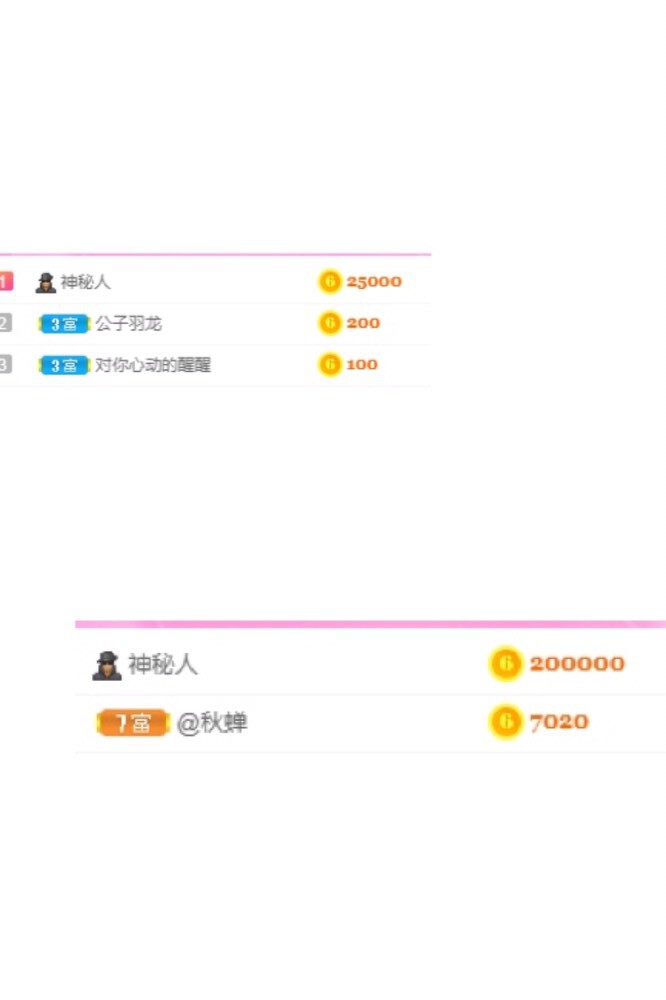Click the orange 7富 badge beside @秋蝉

pos(133,723)
